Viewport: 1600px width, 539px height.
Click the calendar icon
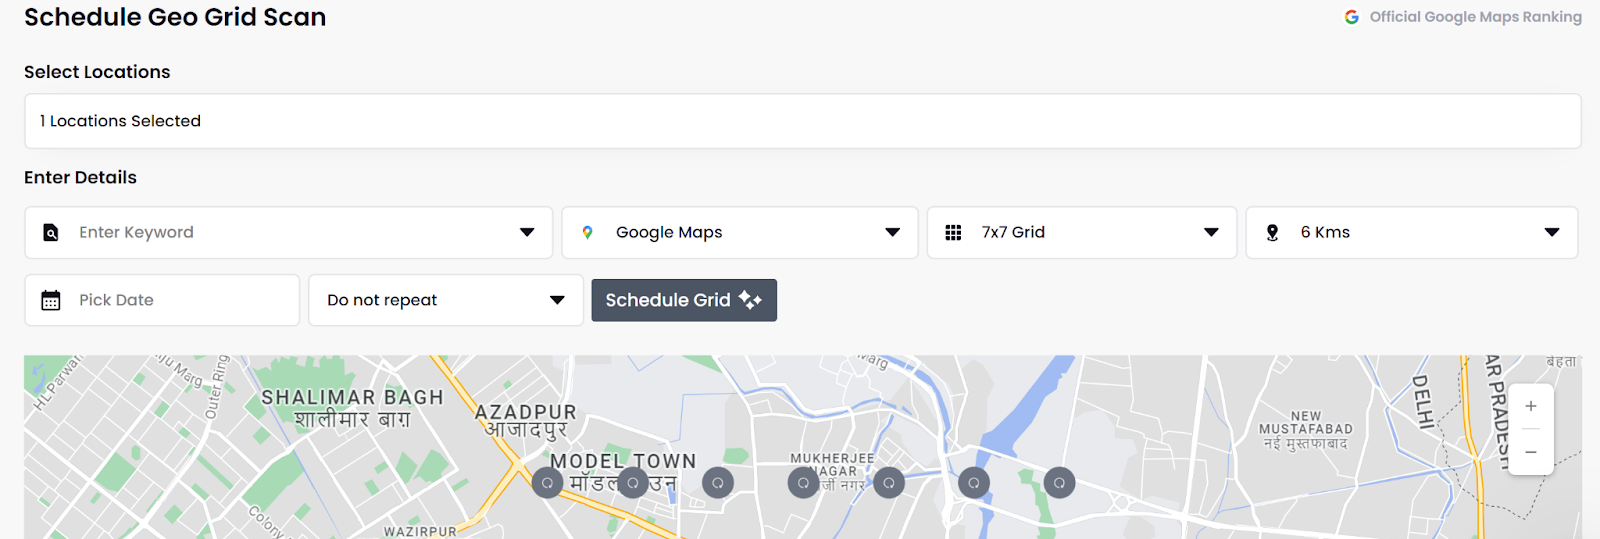click(x=51, y=300)
